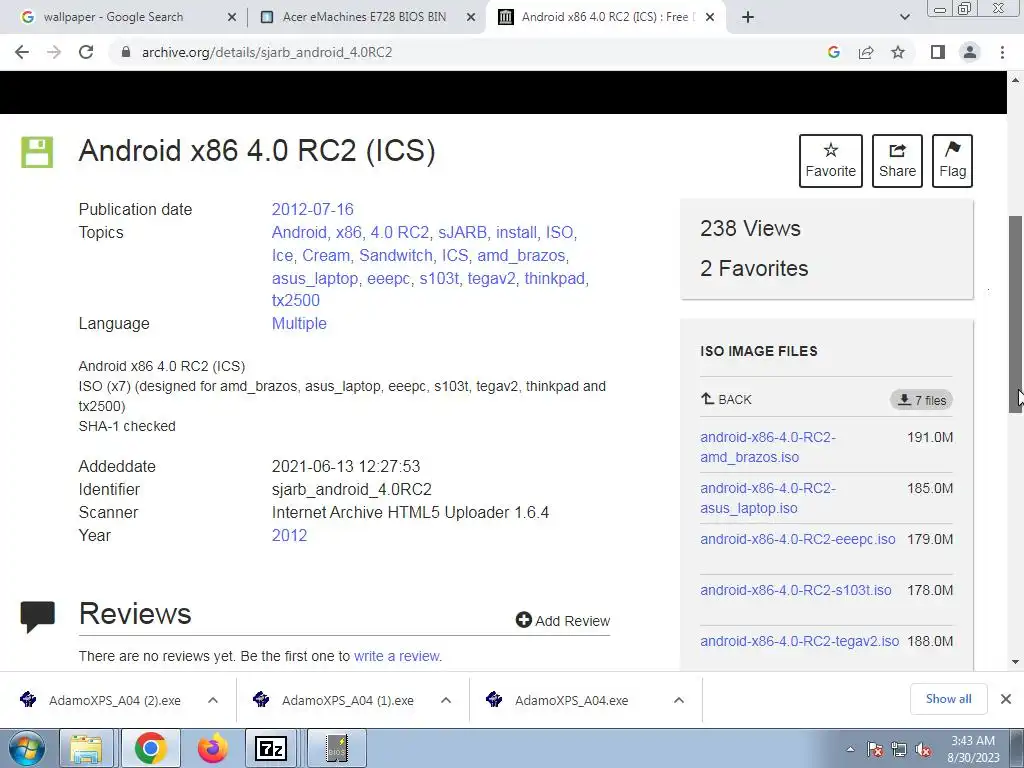Open the Chrome three-dot menu
The height and width of the screenshot is (768, 1024).
point(1002,52)
